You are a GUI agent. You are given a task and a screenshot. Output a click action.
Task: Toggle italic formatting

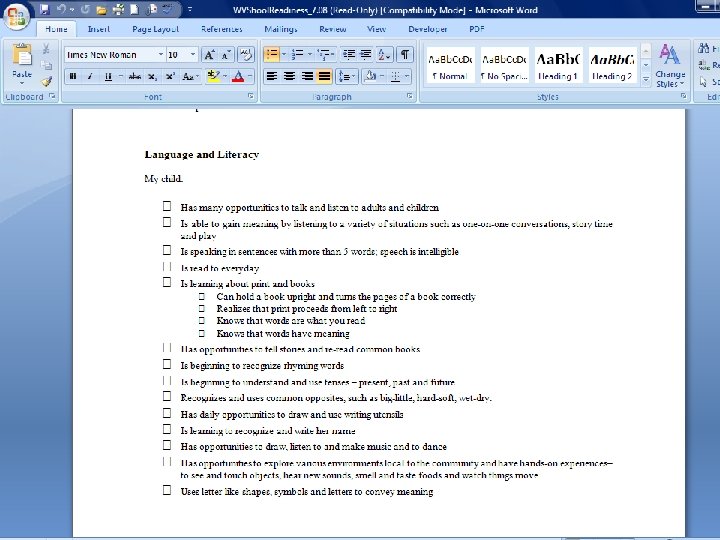click(90, 76)
